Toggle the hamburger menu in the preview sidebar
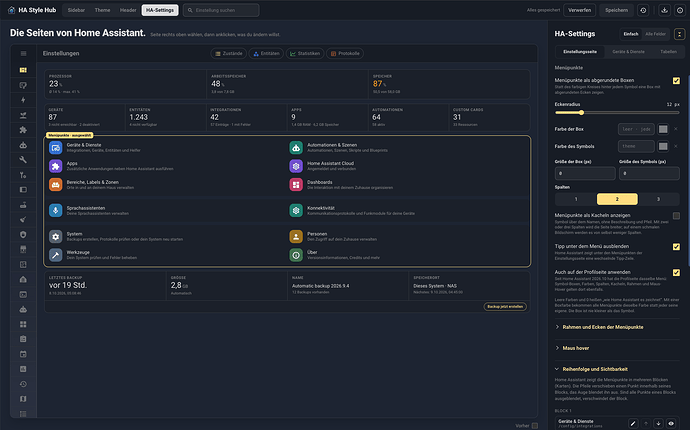This screenshot has height=430, width=690. tap(23, 54)
